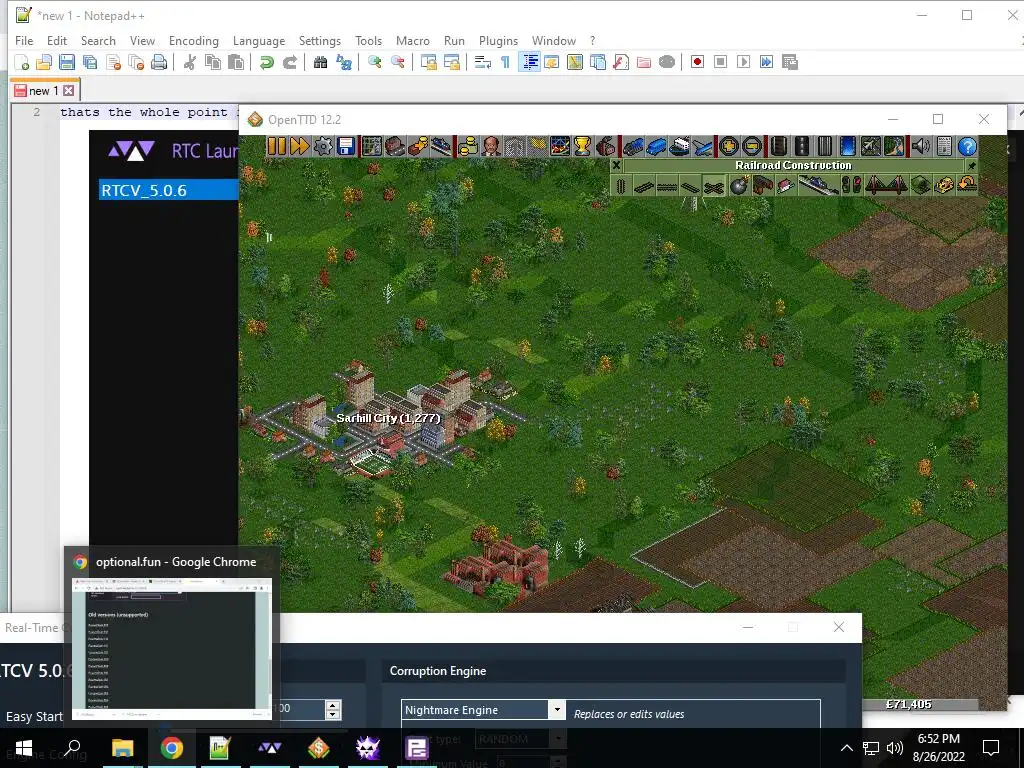Screen dimensions: 1024x768
Task: Open OpenTTD railroad construction toolbar icon
Action: (x=779, y=146)
